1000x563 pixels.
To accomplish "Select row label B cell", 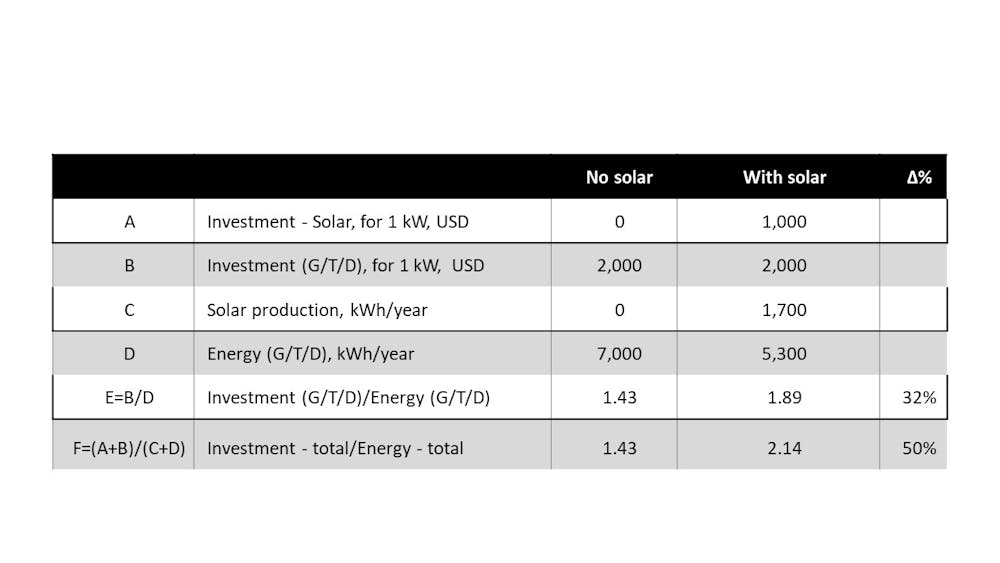I will (129, 266).
